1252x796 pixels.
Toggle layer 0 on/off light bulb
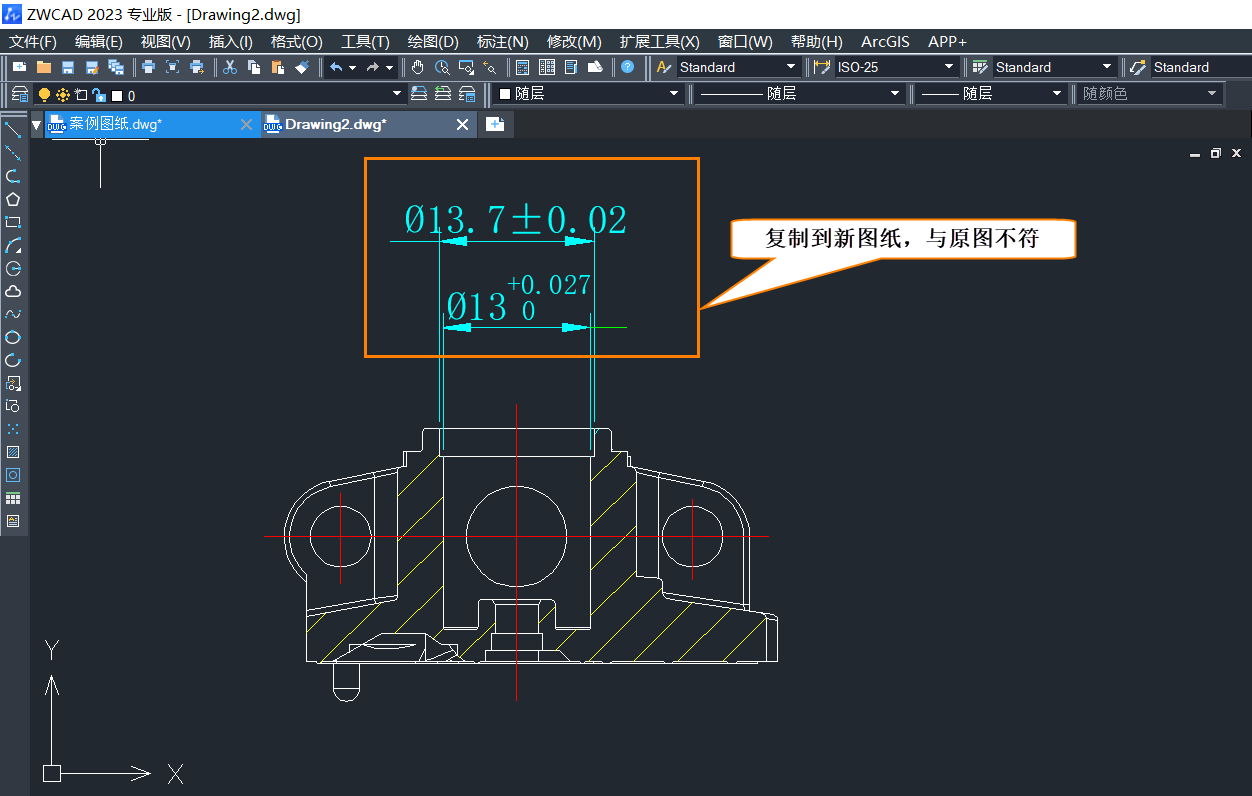pos(44,94)
